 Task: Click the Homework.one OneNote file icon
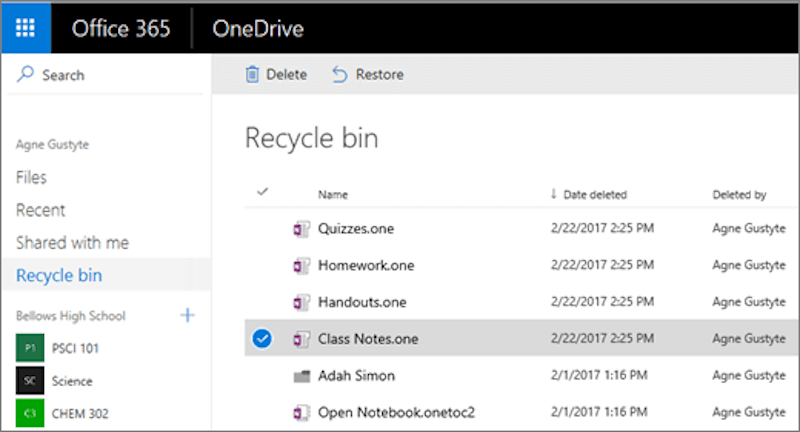click(301, 266)
